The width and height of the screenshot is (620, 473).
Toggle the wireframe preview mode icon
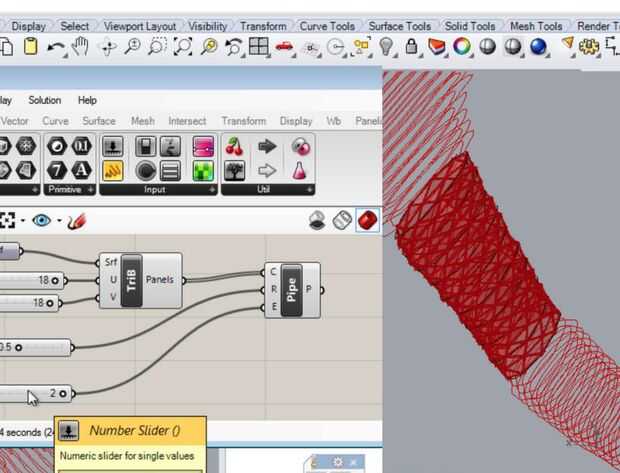[342, 220]
